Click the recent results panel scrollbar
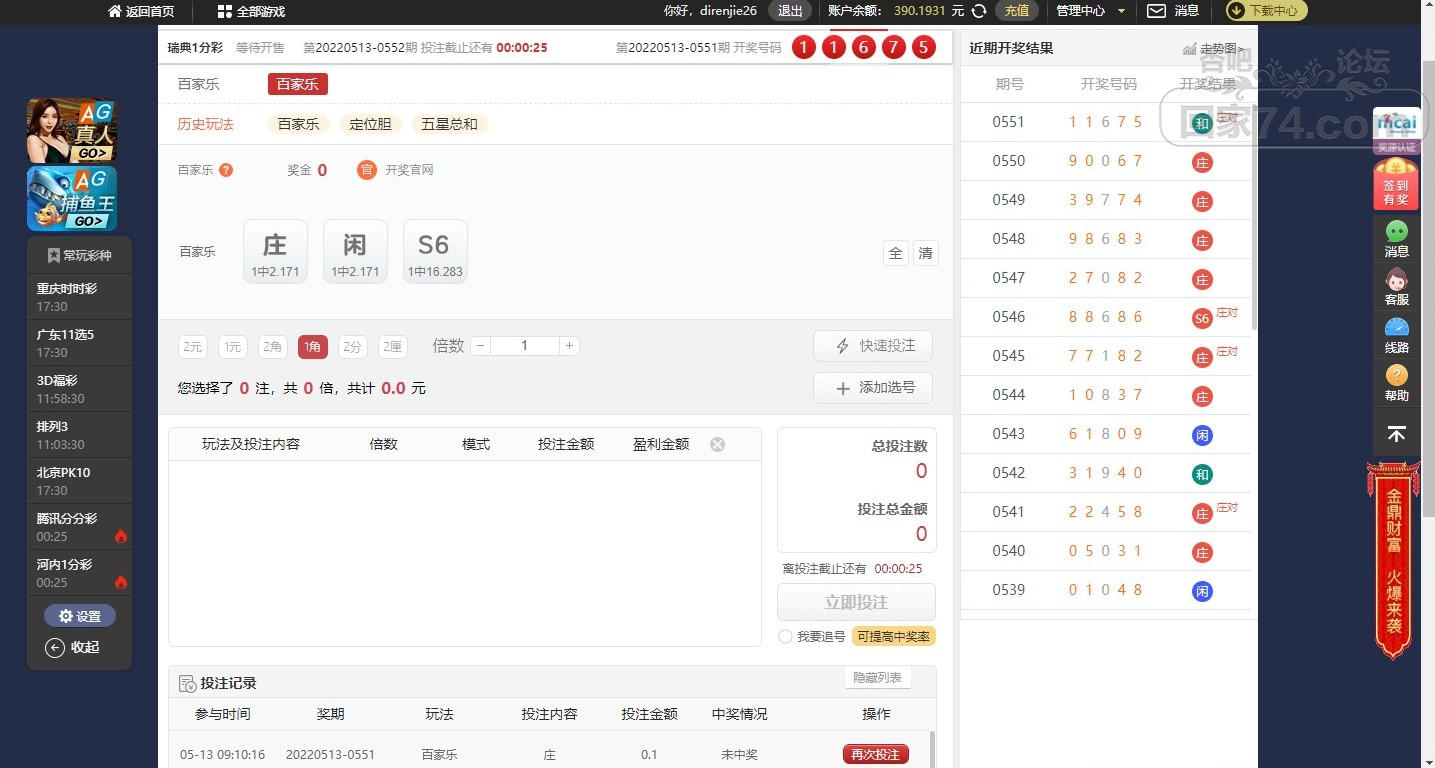 click(1254, 215)
